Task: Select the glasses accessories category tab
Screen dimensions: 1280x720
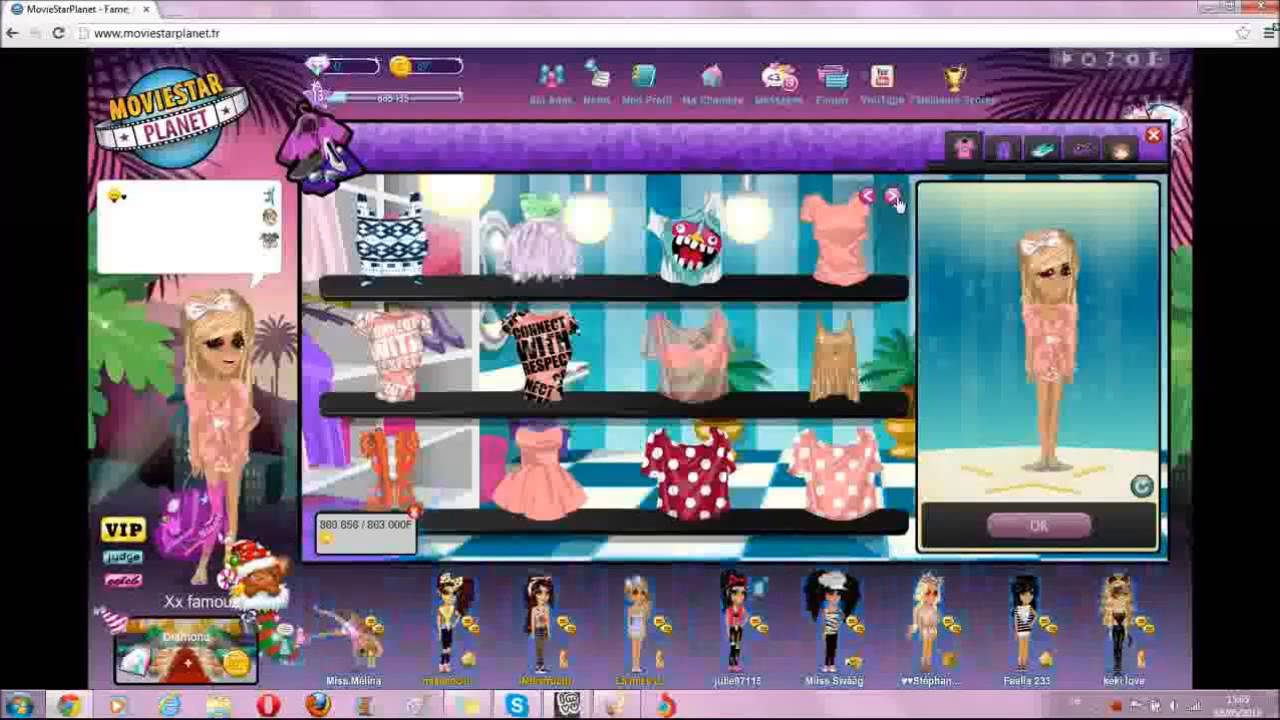Action: 1081,149
